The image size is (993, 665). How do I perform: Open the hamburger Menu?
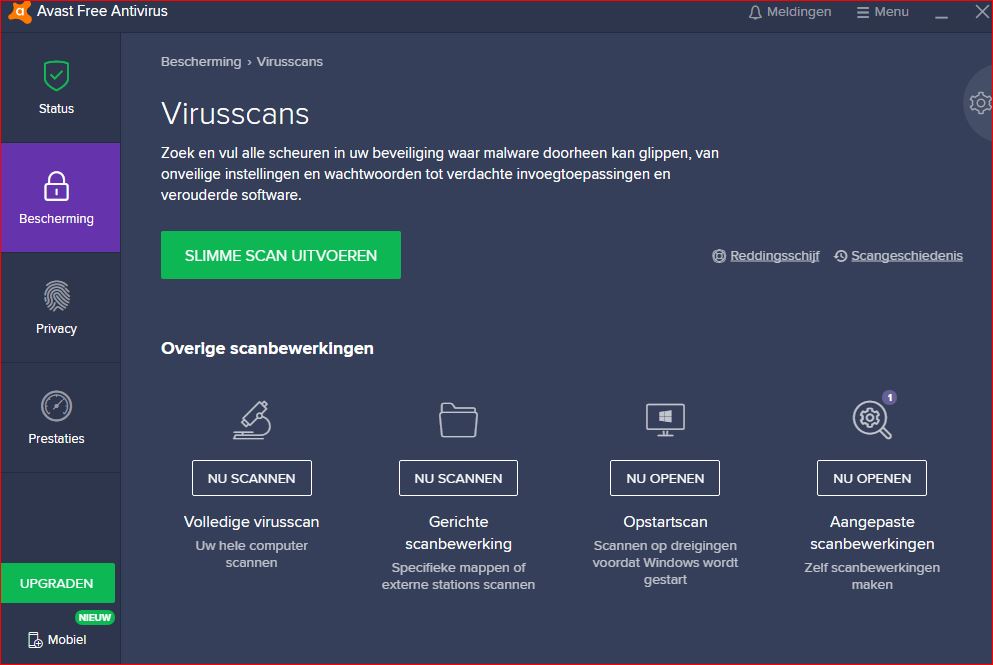[883, 12]
